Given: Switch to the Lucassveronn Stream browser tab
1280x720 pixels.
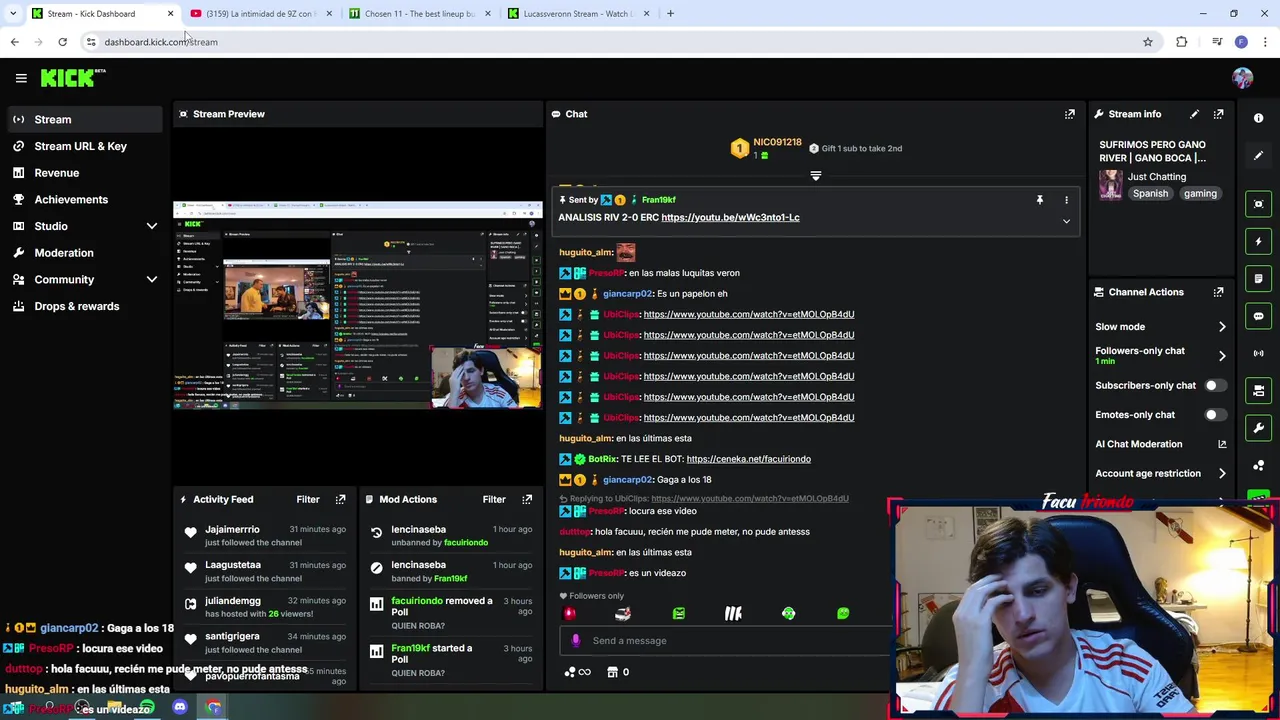Looking at the screenshot, I should pyautogui.click(x=579, y=14).
